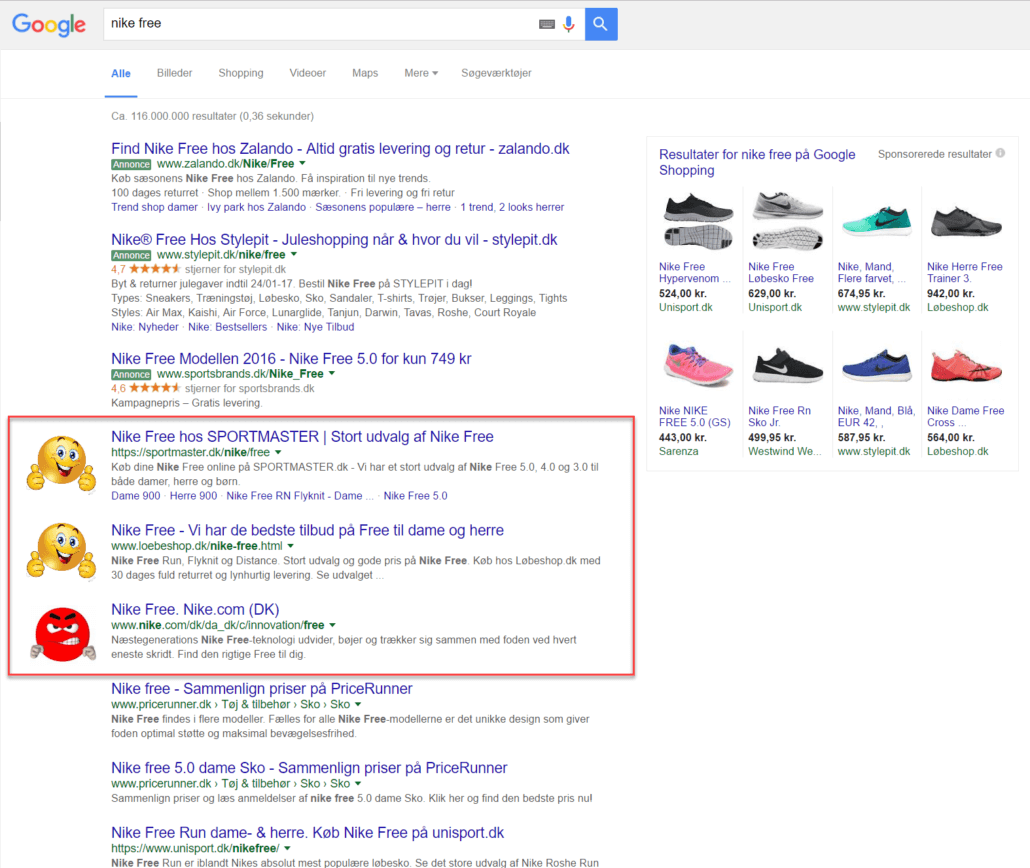This screenshot has width=1030, height=868.
Task: Expand dropdown arrow next to sportmaster.dk URL
Action: pyautogui.click(x=278, y=452)
